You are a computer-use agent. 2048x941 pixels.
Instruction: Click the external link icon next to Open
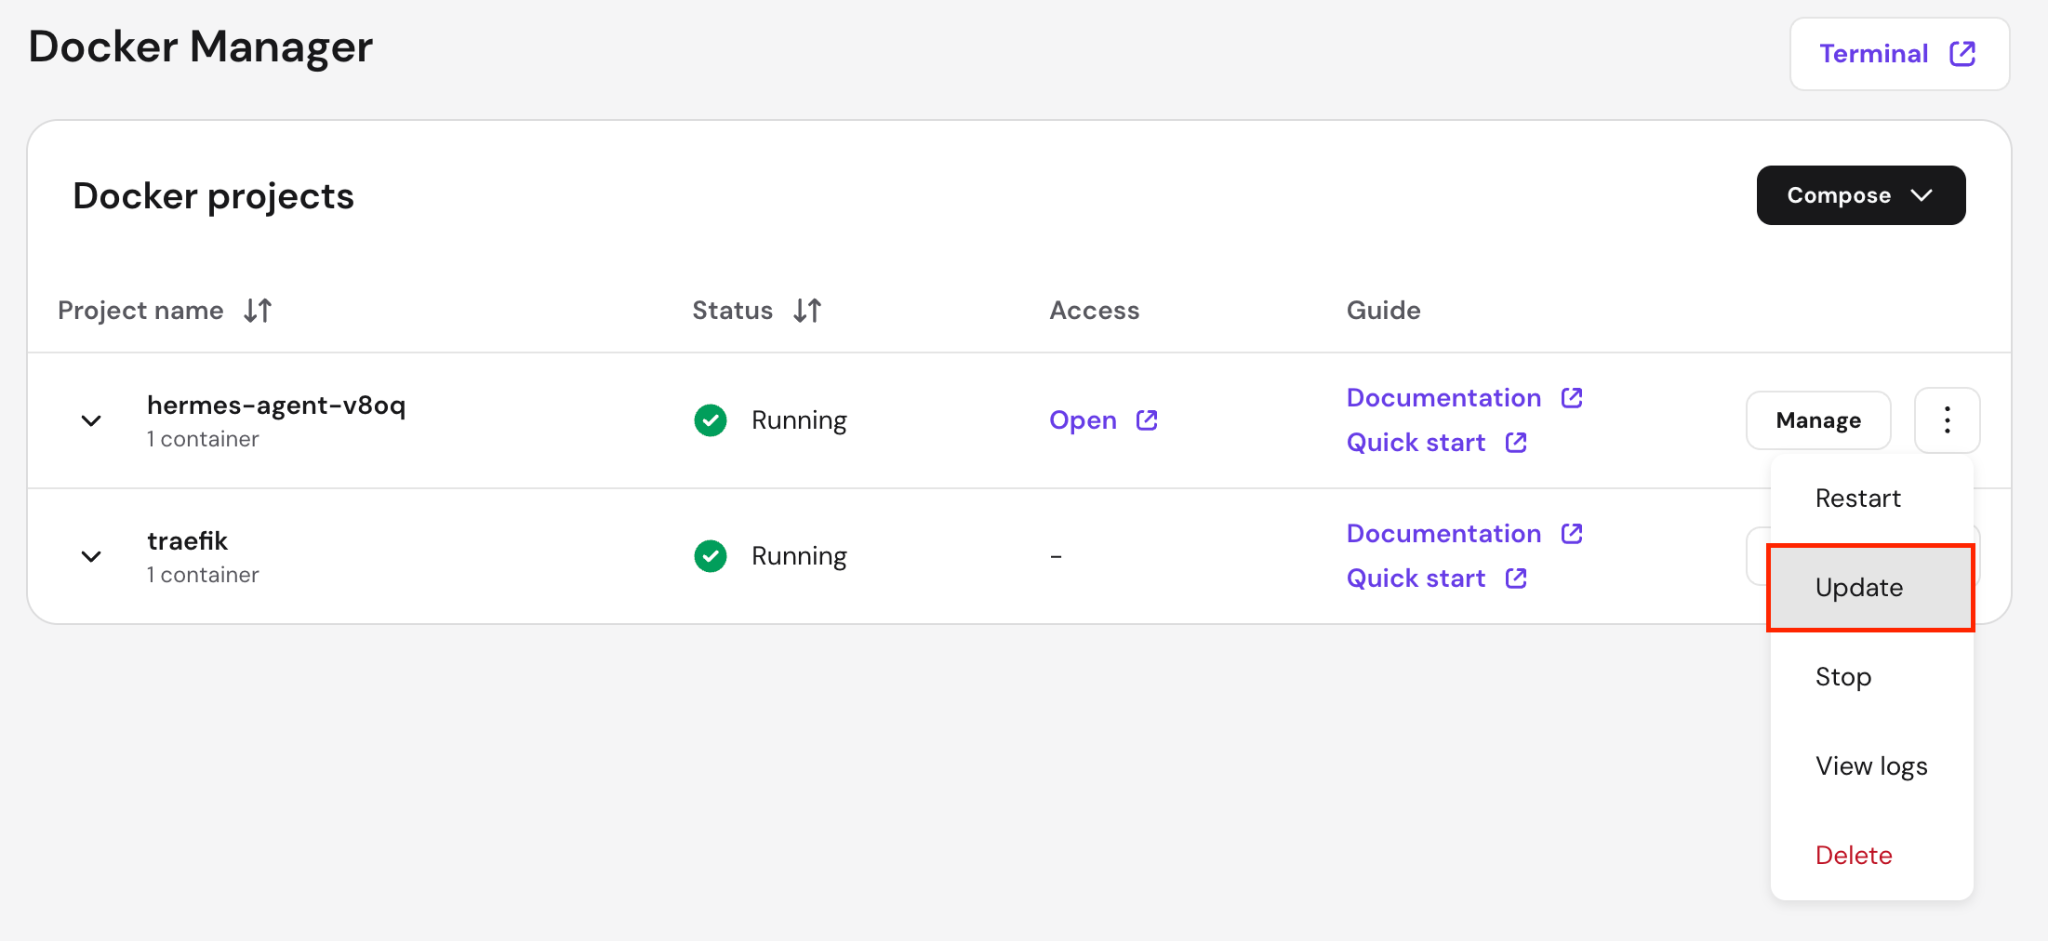[x=1146, y=420]
